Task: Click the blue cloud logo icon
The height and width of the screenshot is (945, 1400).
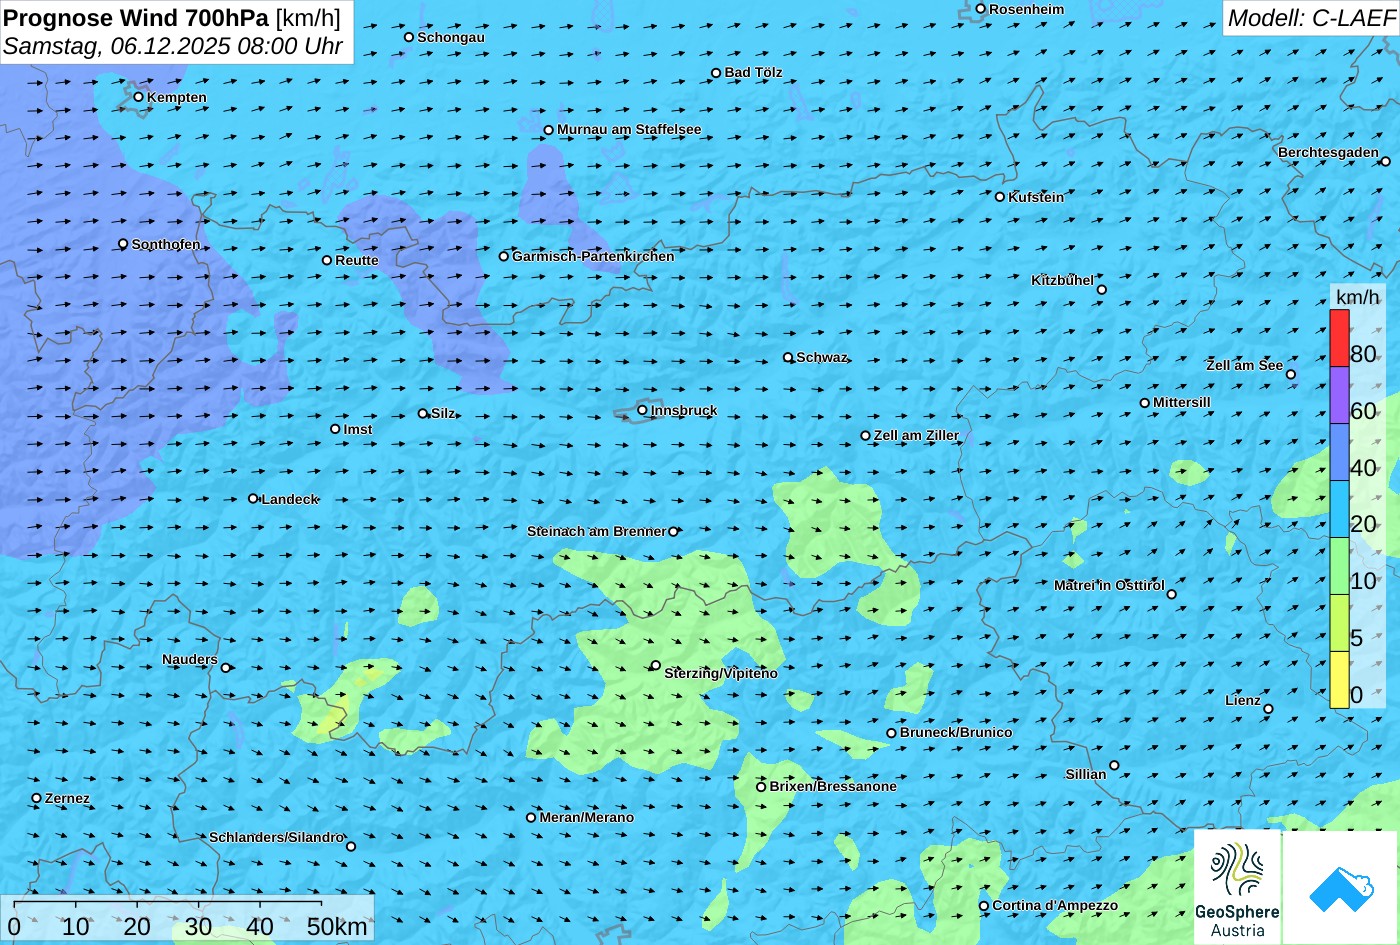Action: coord(1340,887)
